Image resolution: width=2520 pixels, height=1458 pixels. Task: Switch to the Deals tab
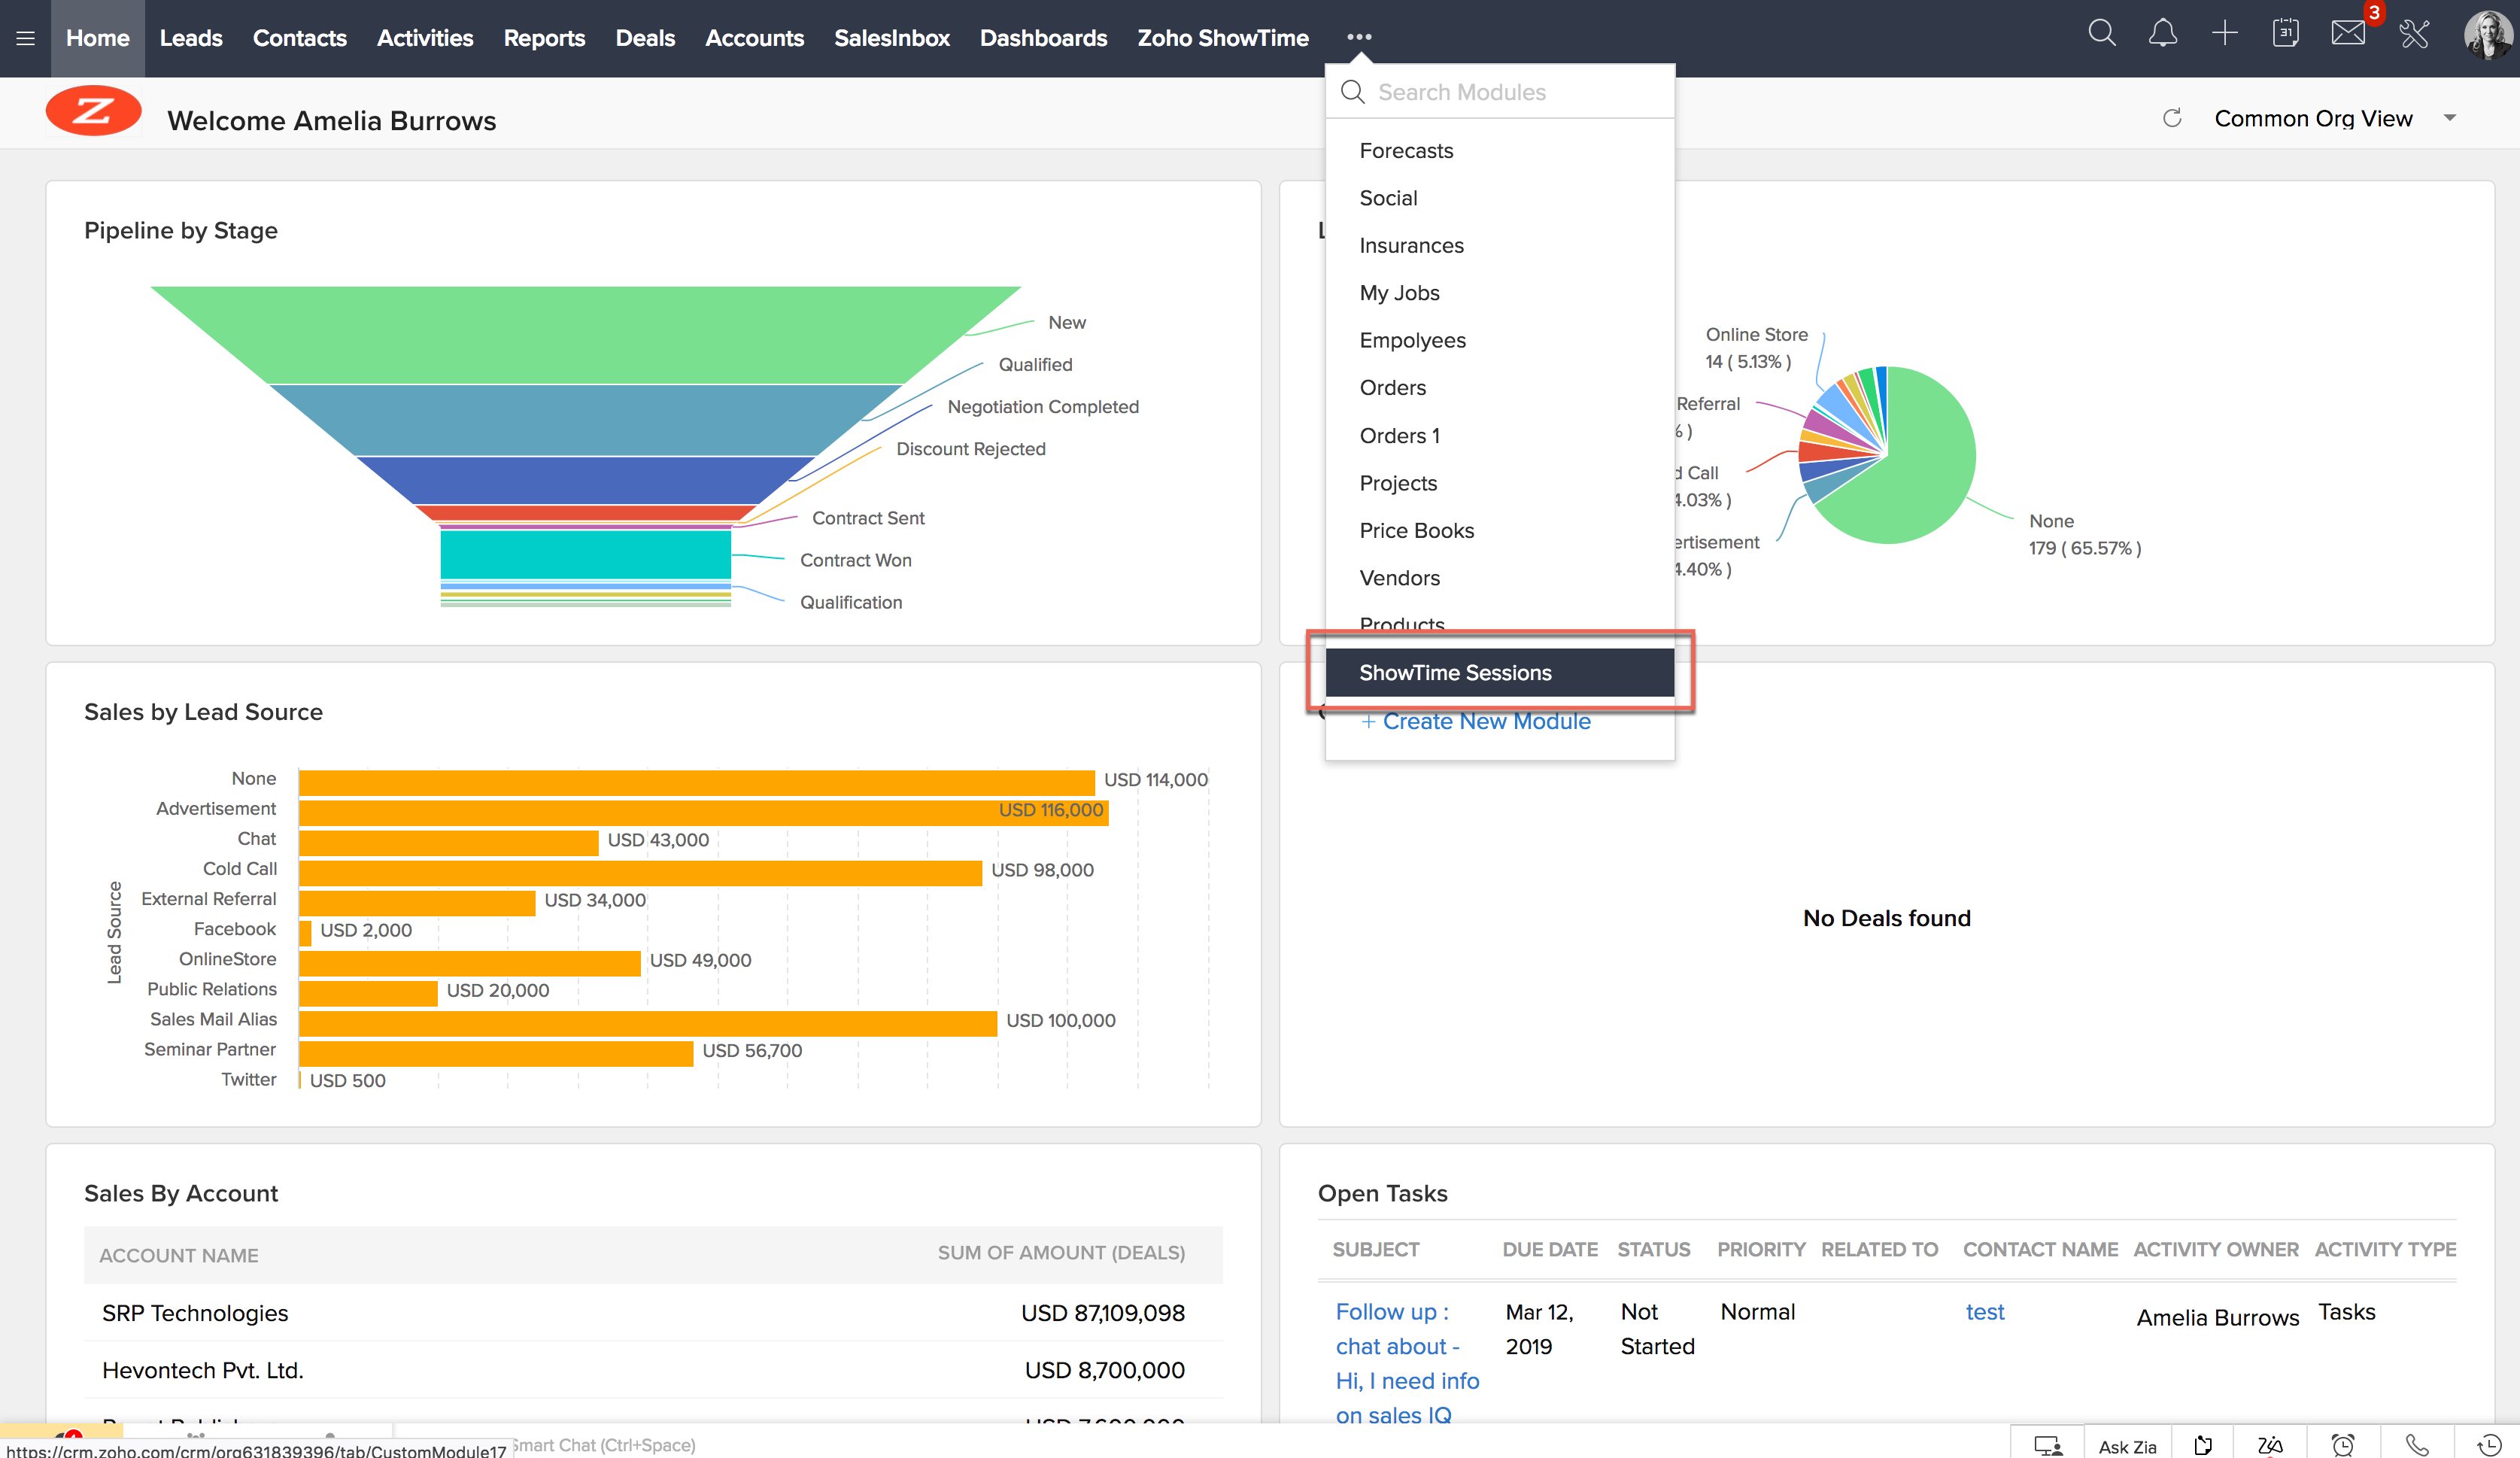coord(645,38)
